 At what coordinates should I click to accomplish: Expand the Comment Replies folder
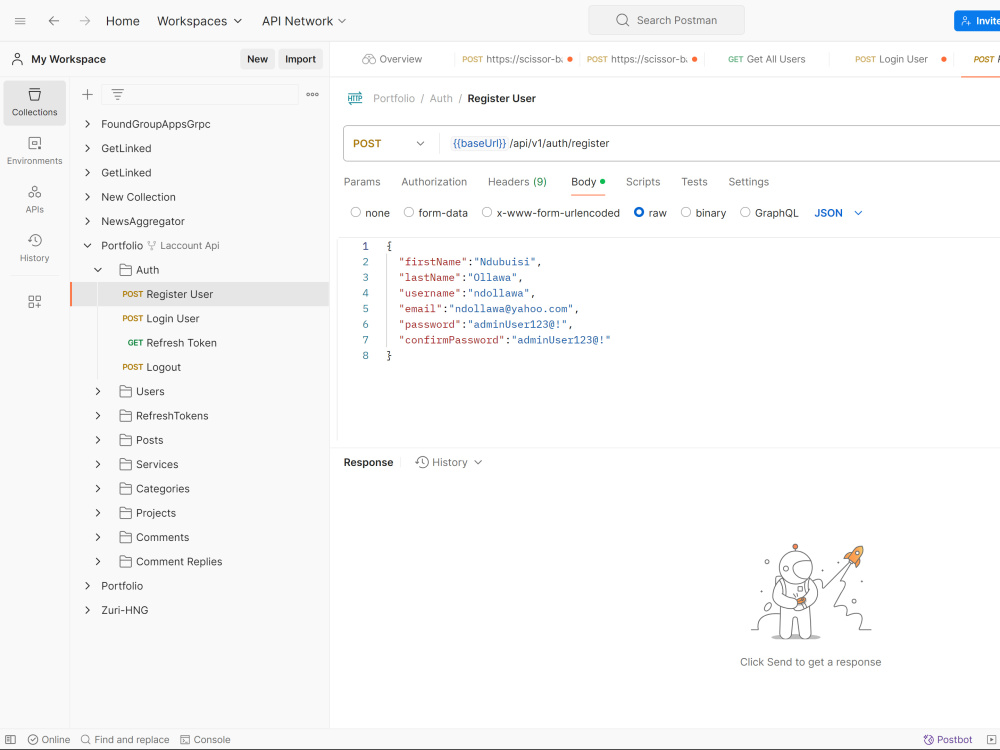pos(98,562)
